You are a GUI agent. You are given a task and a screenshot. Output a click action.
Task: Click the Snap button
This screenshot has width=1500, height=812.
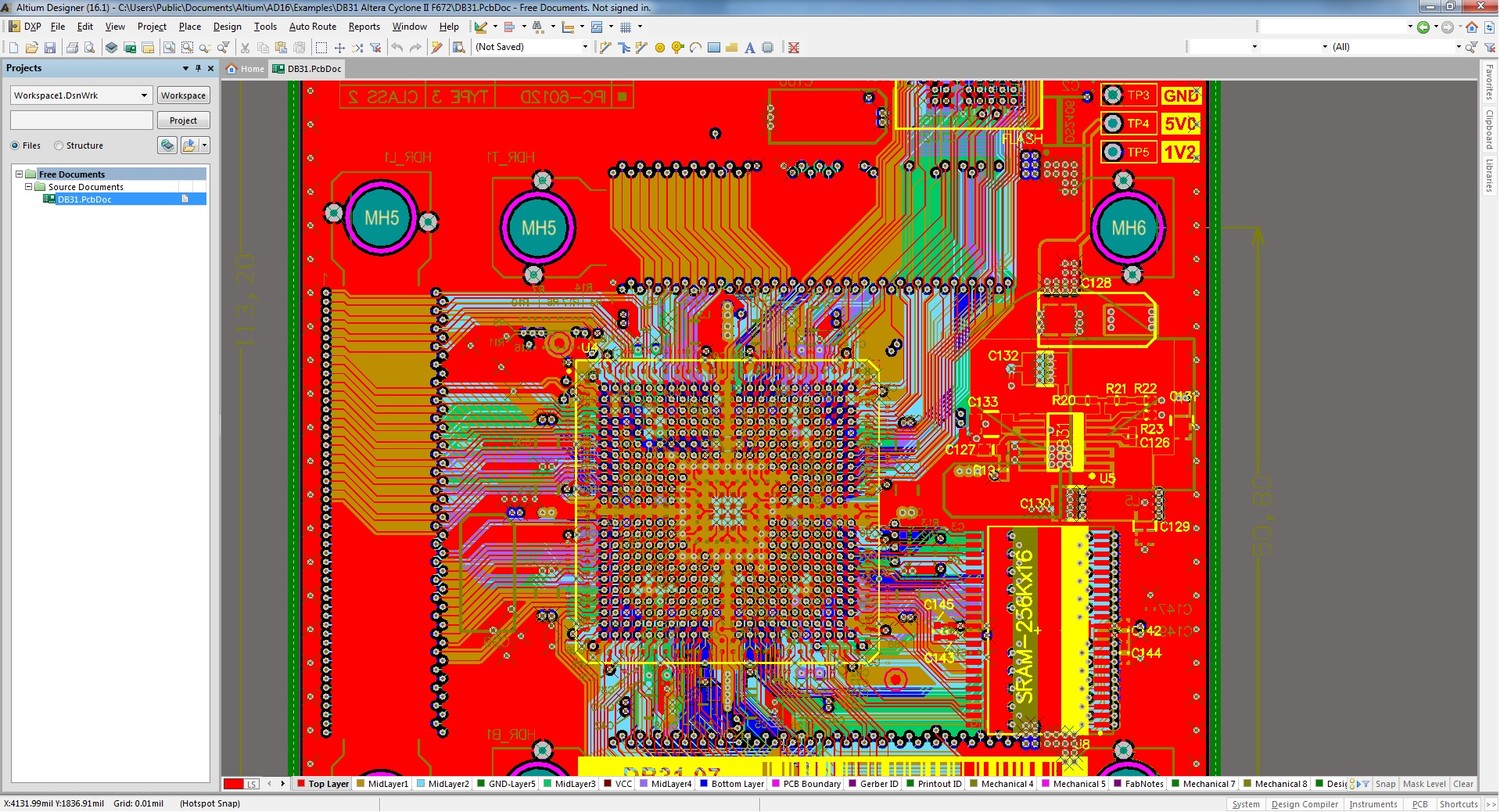click(x=1385, y=784)
